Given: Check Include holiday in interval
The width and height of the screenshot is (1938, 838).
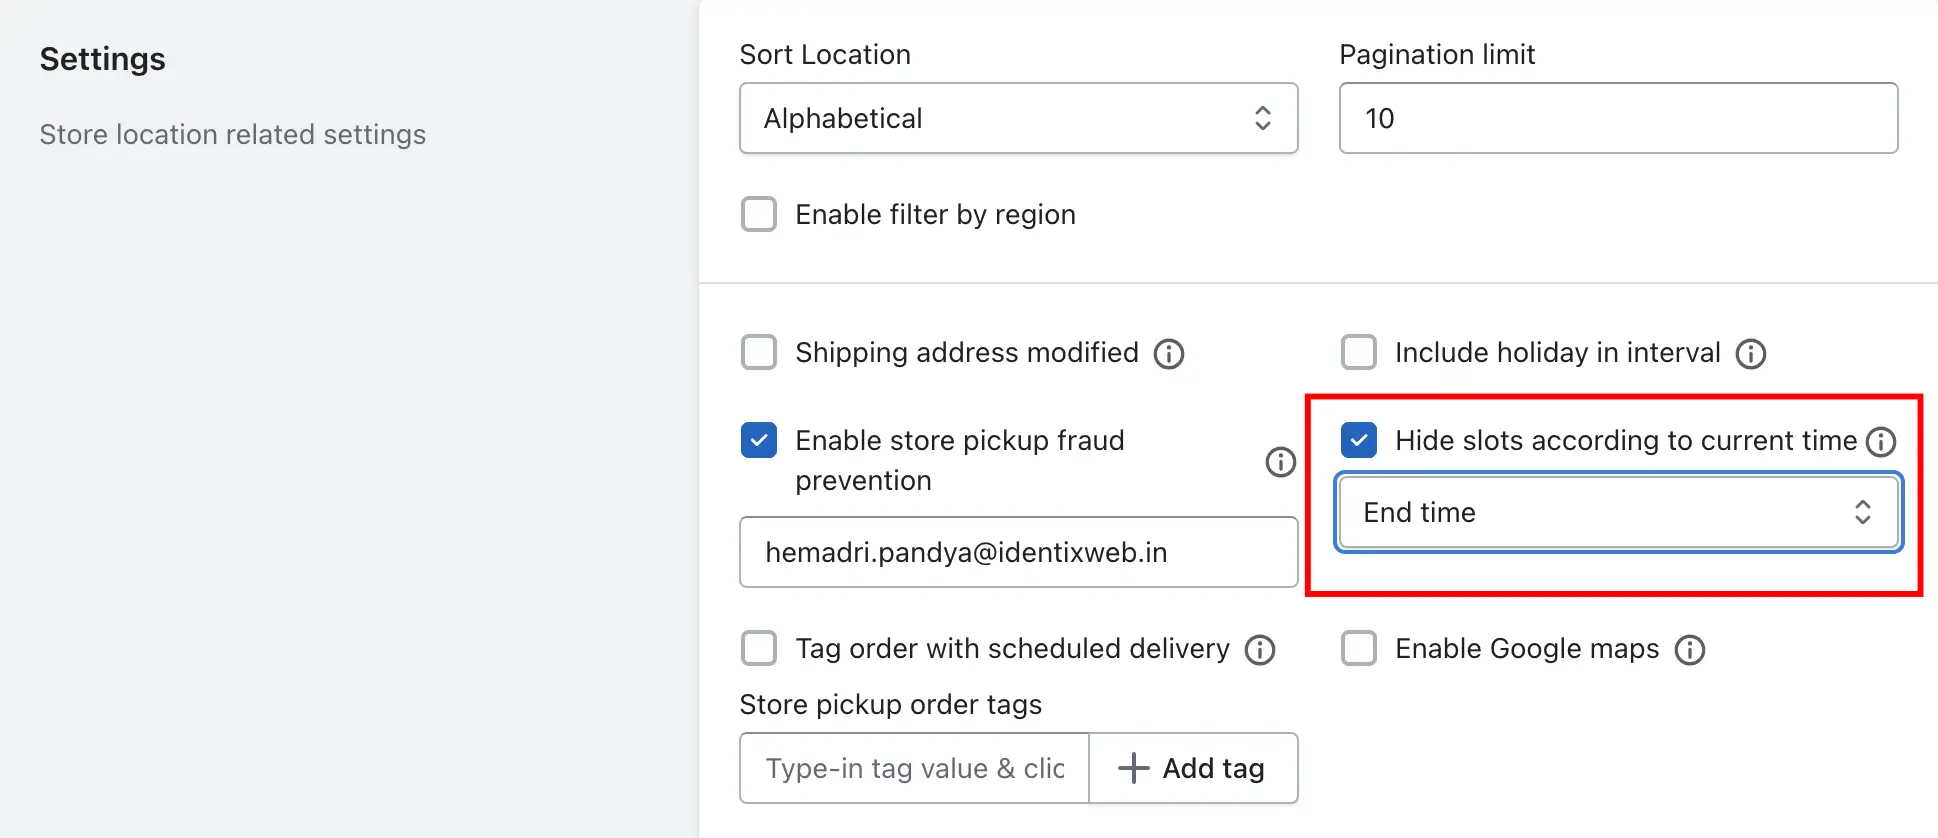Looking at the screenshot, I should coord(1359,352).
